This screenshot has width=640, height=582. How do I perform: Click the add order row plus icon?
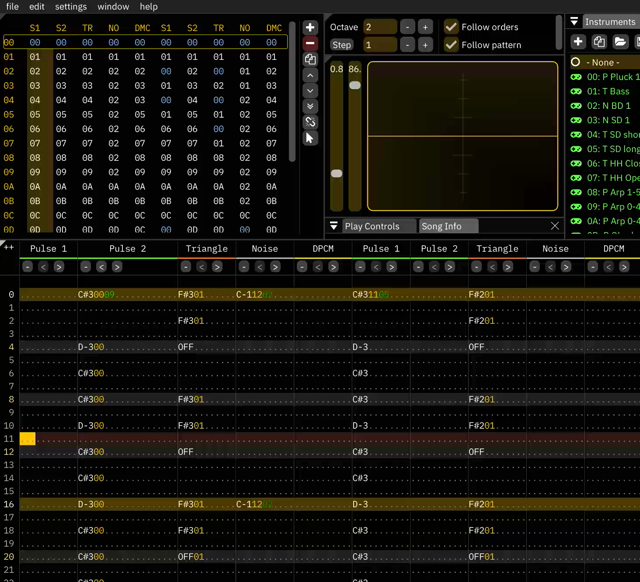(x=310, y=27)
